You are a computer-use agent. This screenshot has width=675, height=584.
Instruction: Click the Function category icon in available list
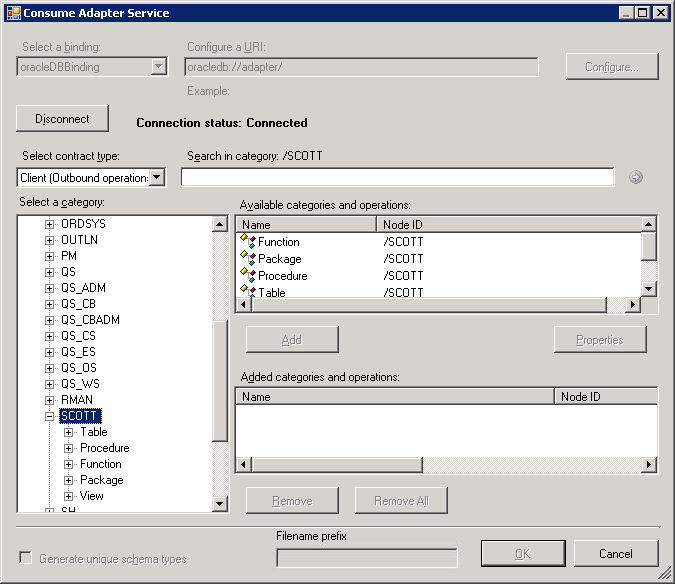(248, 241)
